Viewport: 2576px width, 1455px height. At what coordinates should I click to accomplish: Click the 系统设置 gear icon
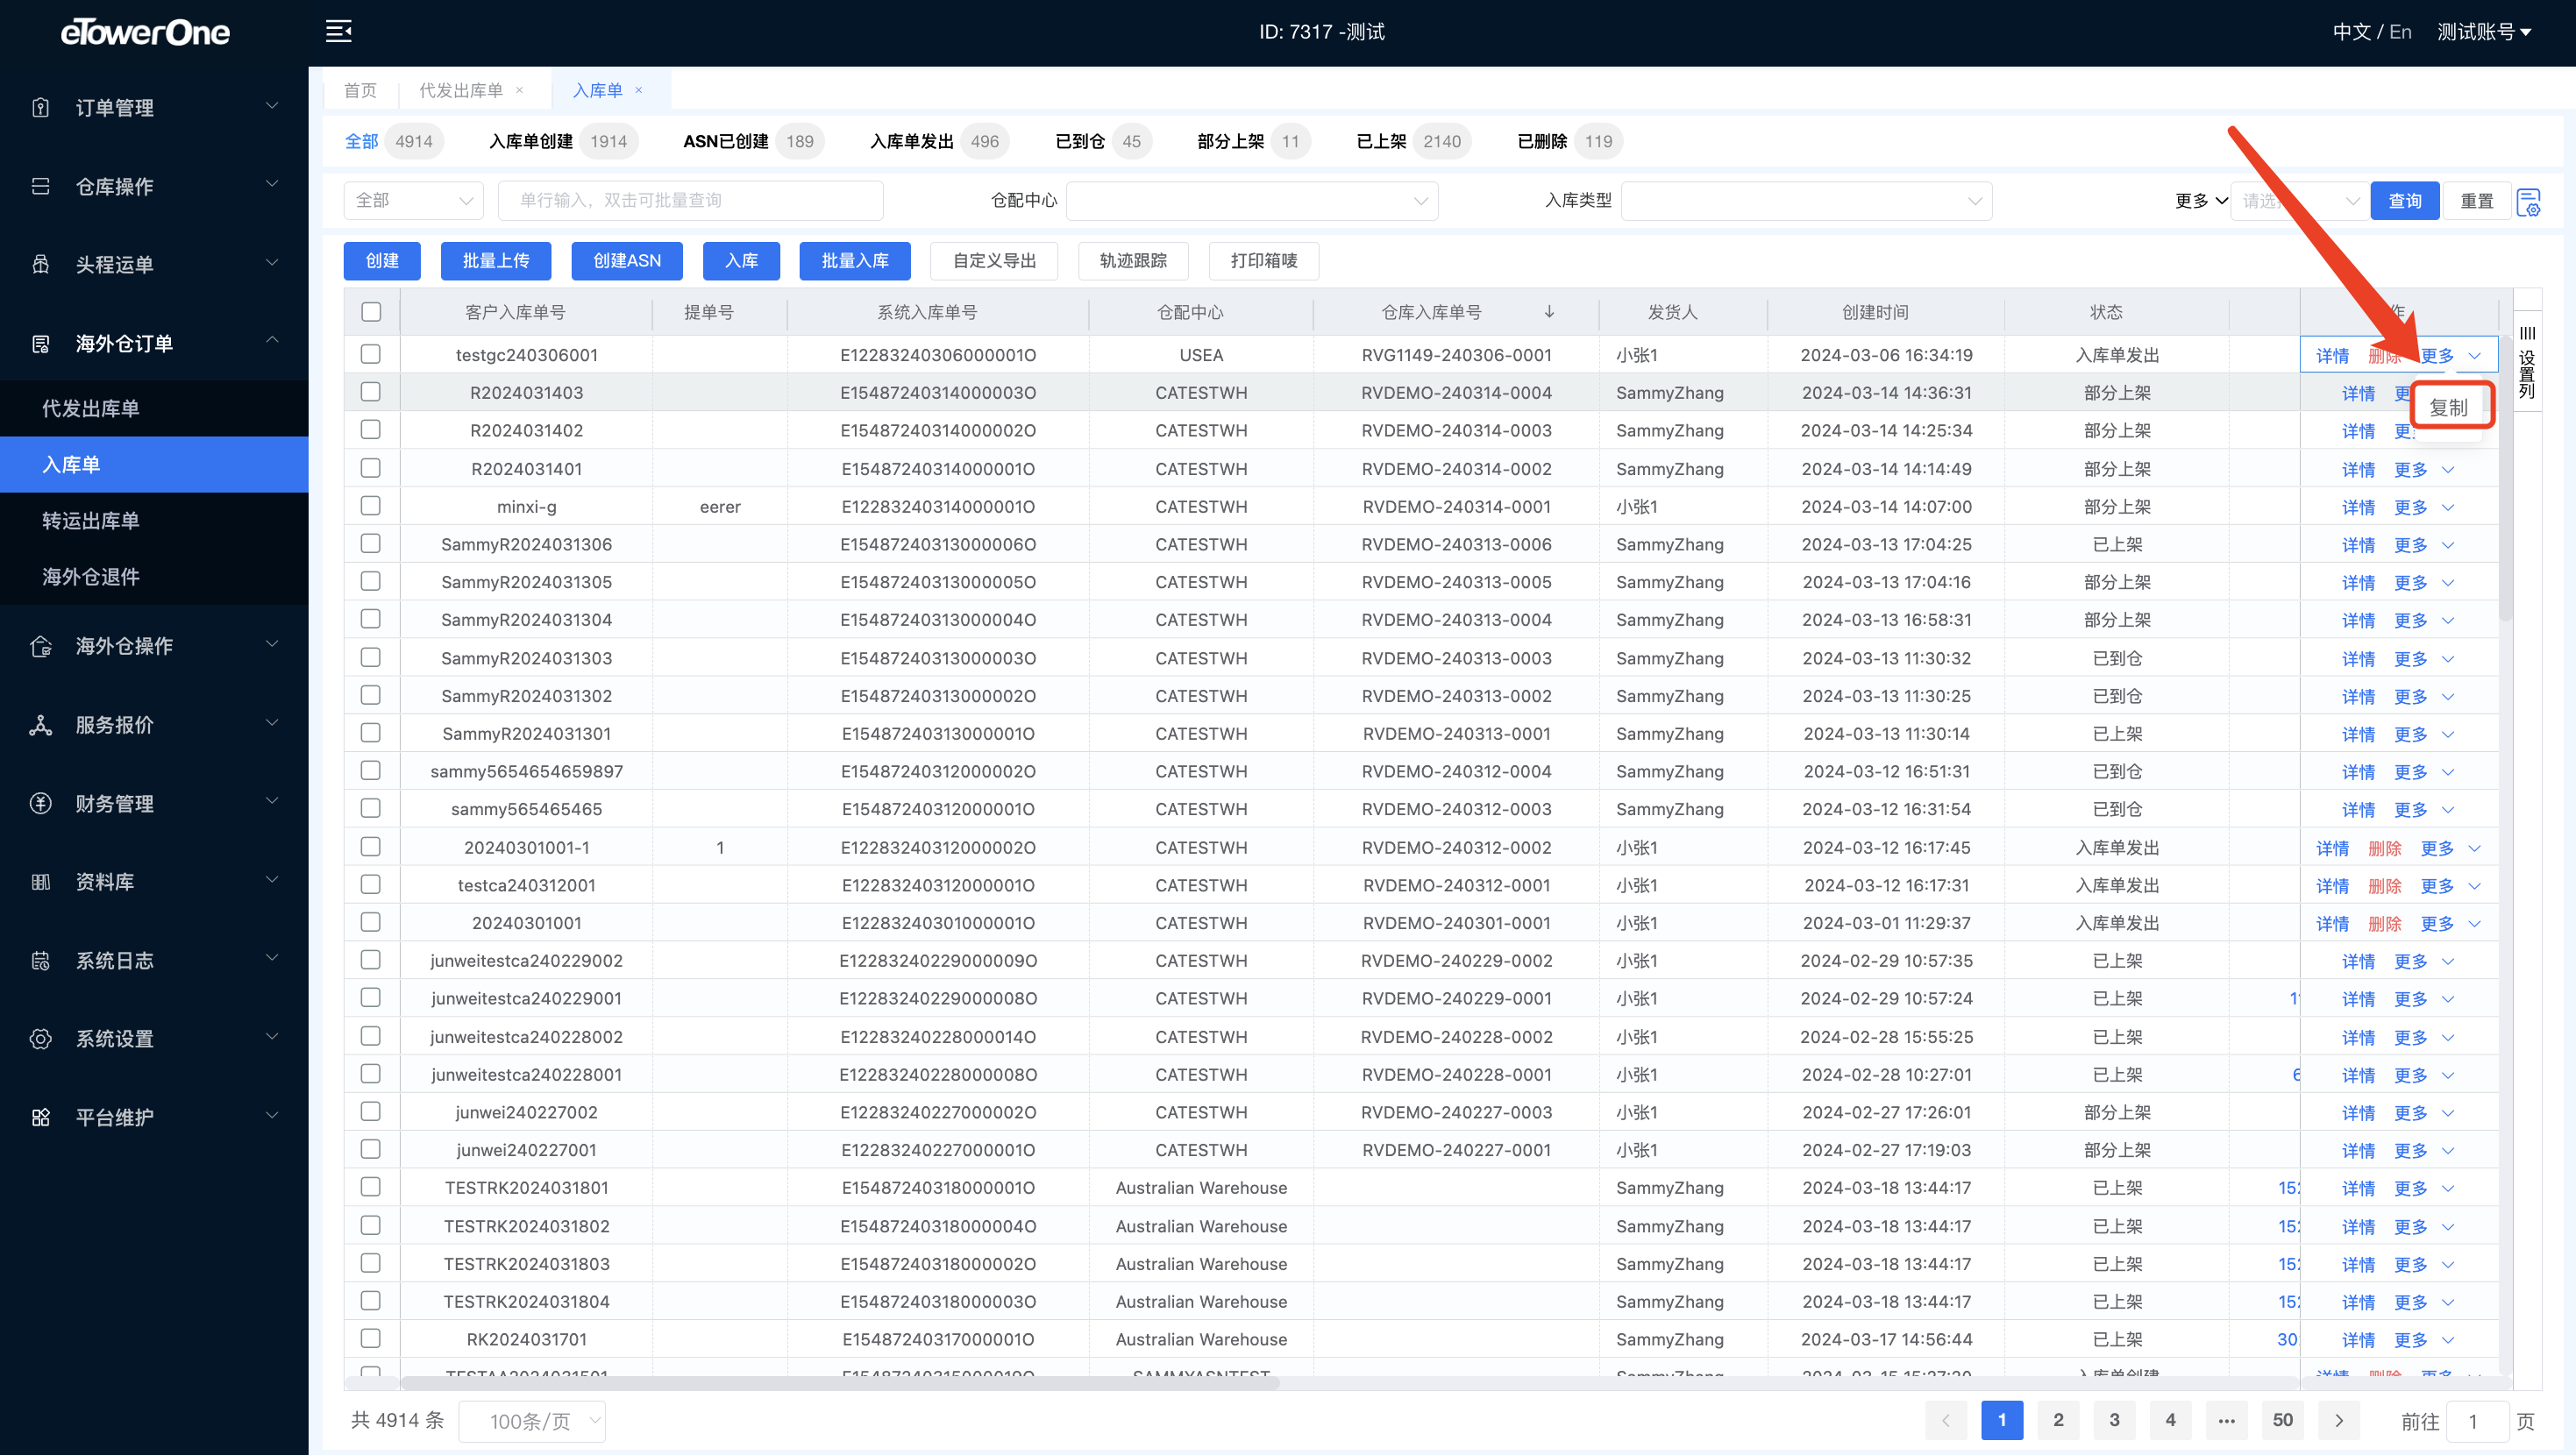[x=41, y=1039]
